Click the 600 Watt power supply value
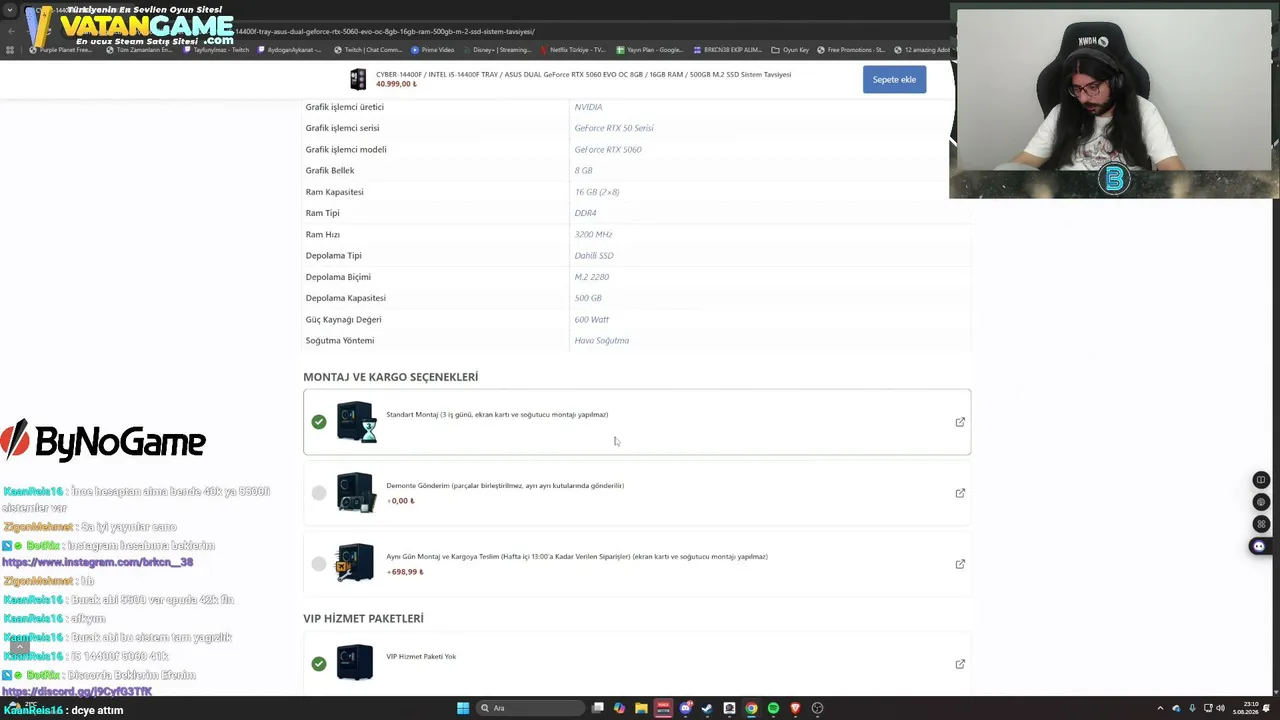1280x720 pixels. pyautogui.click(x=592, y=319)
